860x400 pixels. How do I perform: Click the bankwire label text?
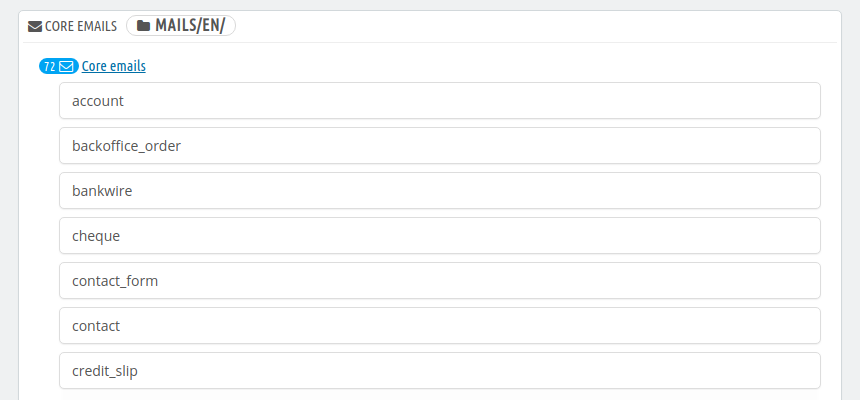click(102, 191)
